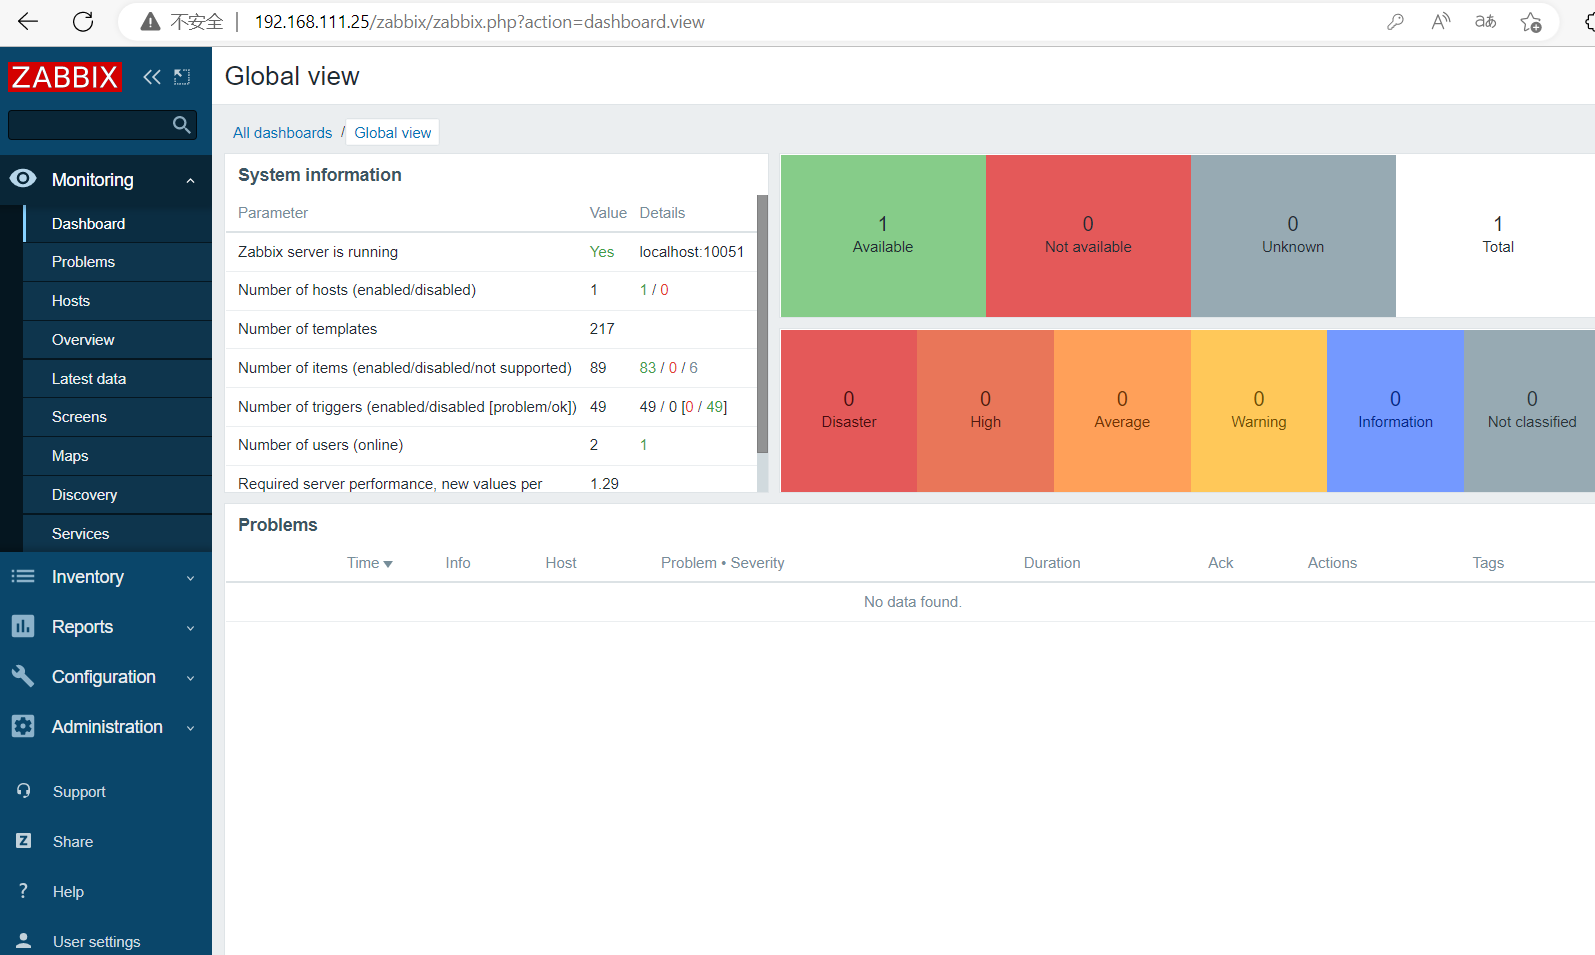The height and width of the screenshot is (955, 1595).
Task: Click the Not classified severity tile
Action: click(1531, 411)
